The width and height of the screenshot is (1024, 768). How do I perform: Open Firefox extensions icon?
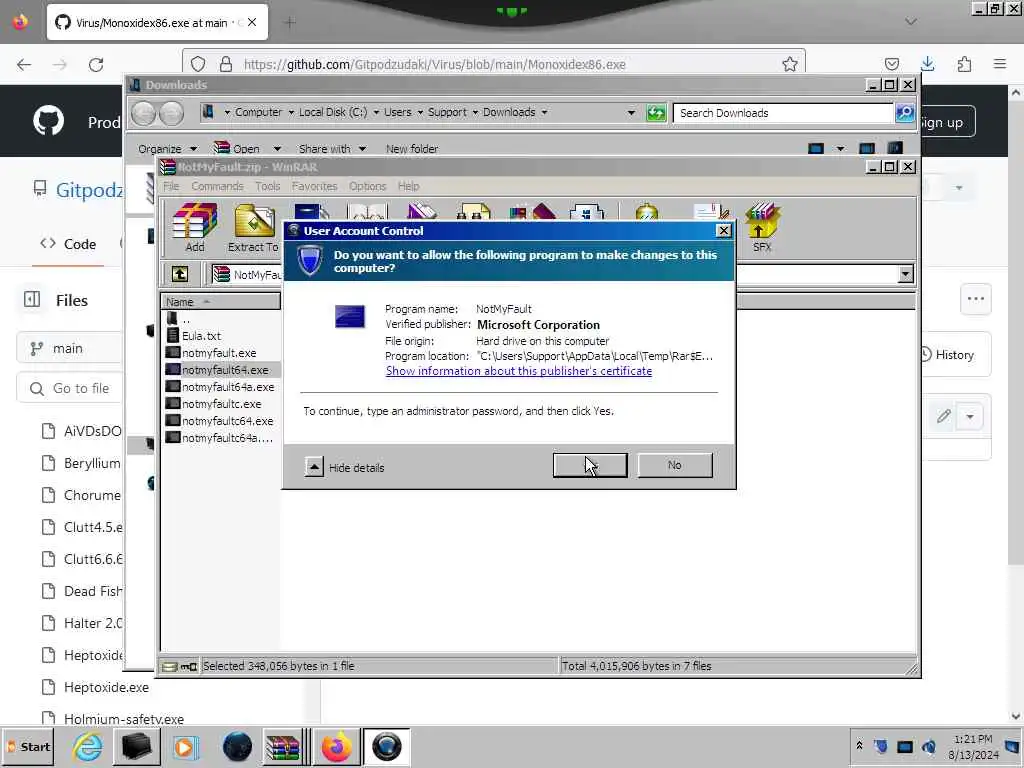click(964, 64)
